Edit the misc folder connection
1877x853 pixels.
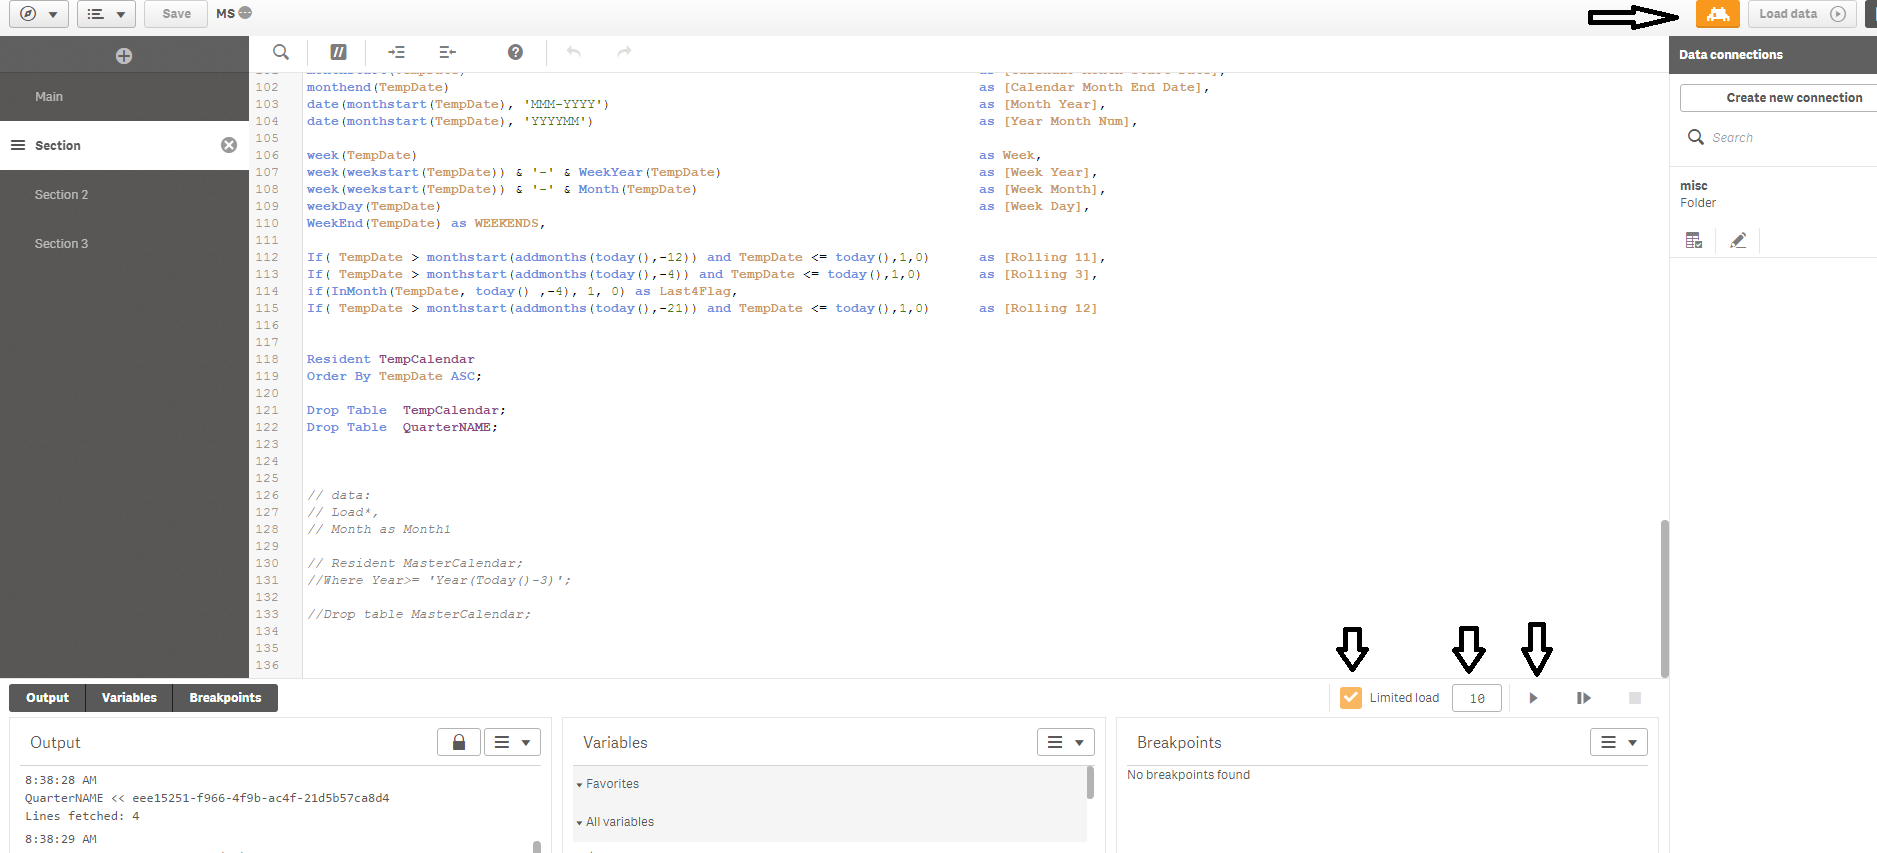pyautogui.click(x=1738, y=241)
